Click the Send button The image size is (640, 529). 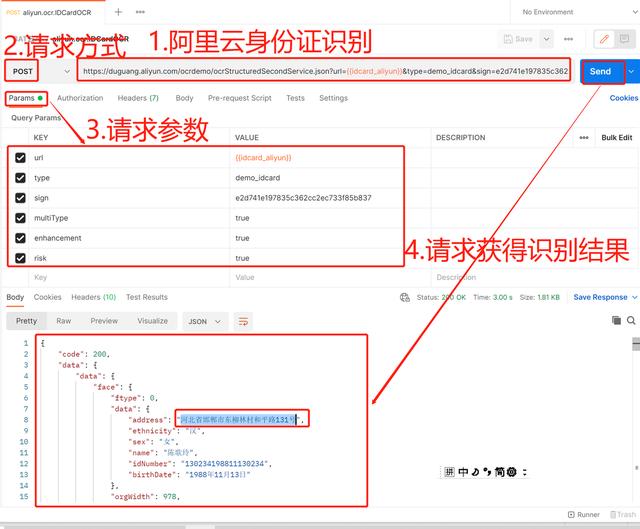tap(602, 71)
